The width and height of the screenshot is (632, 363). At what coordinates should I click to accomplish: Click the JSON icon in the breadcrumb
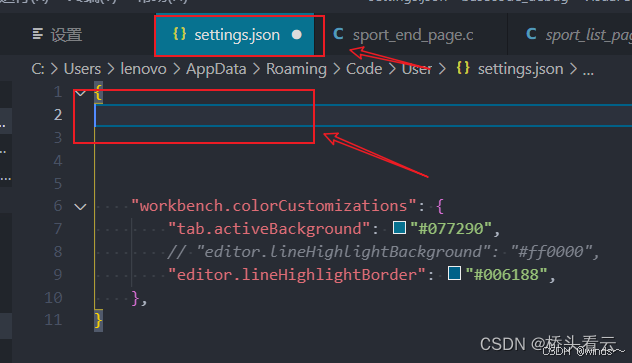coord(463,68)
